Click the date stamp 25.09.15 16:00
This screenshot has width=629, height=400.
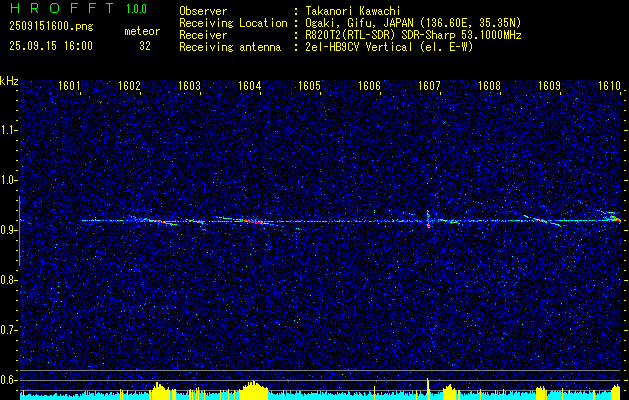pos(51,46)
